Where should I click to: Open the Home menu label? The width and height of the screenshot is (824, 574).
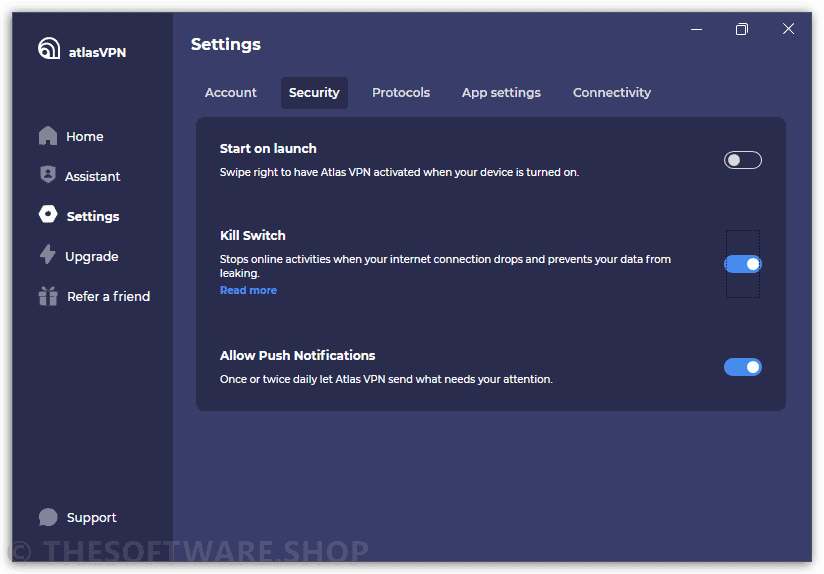85,137
